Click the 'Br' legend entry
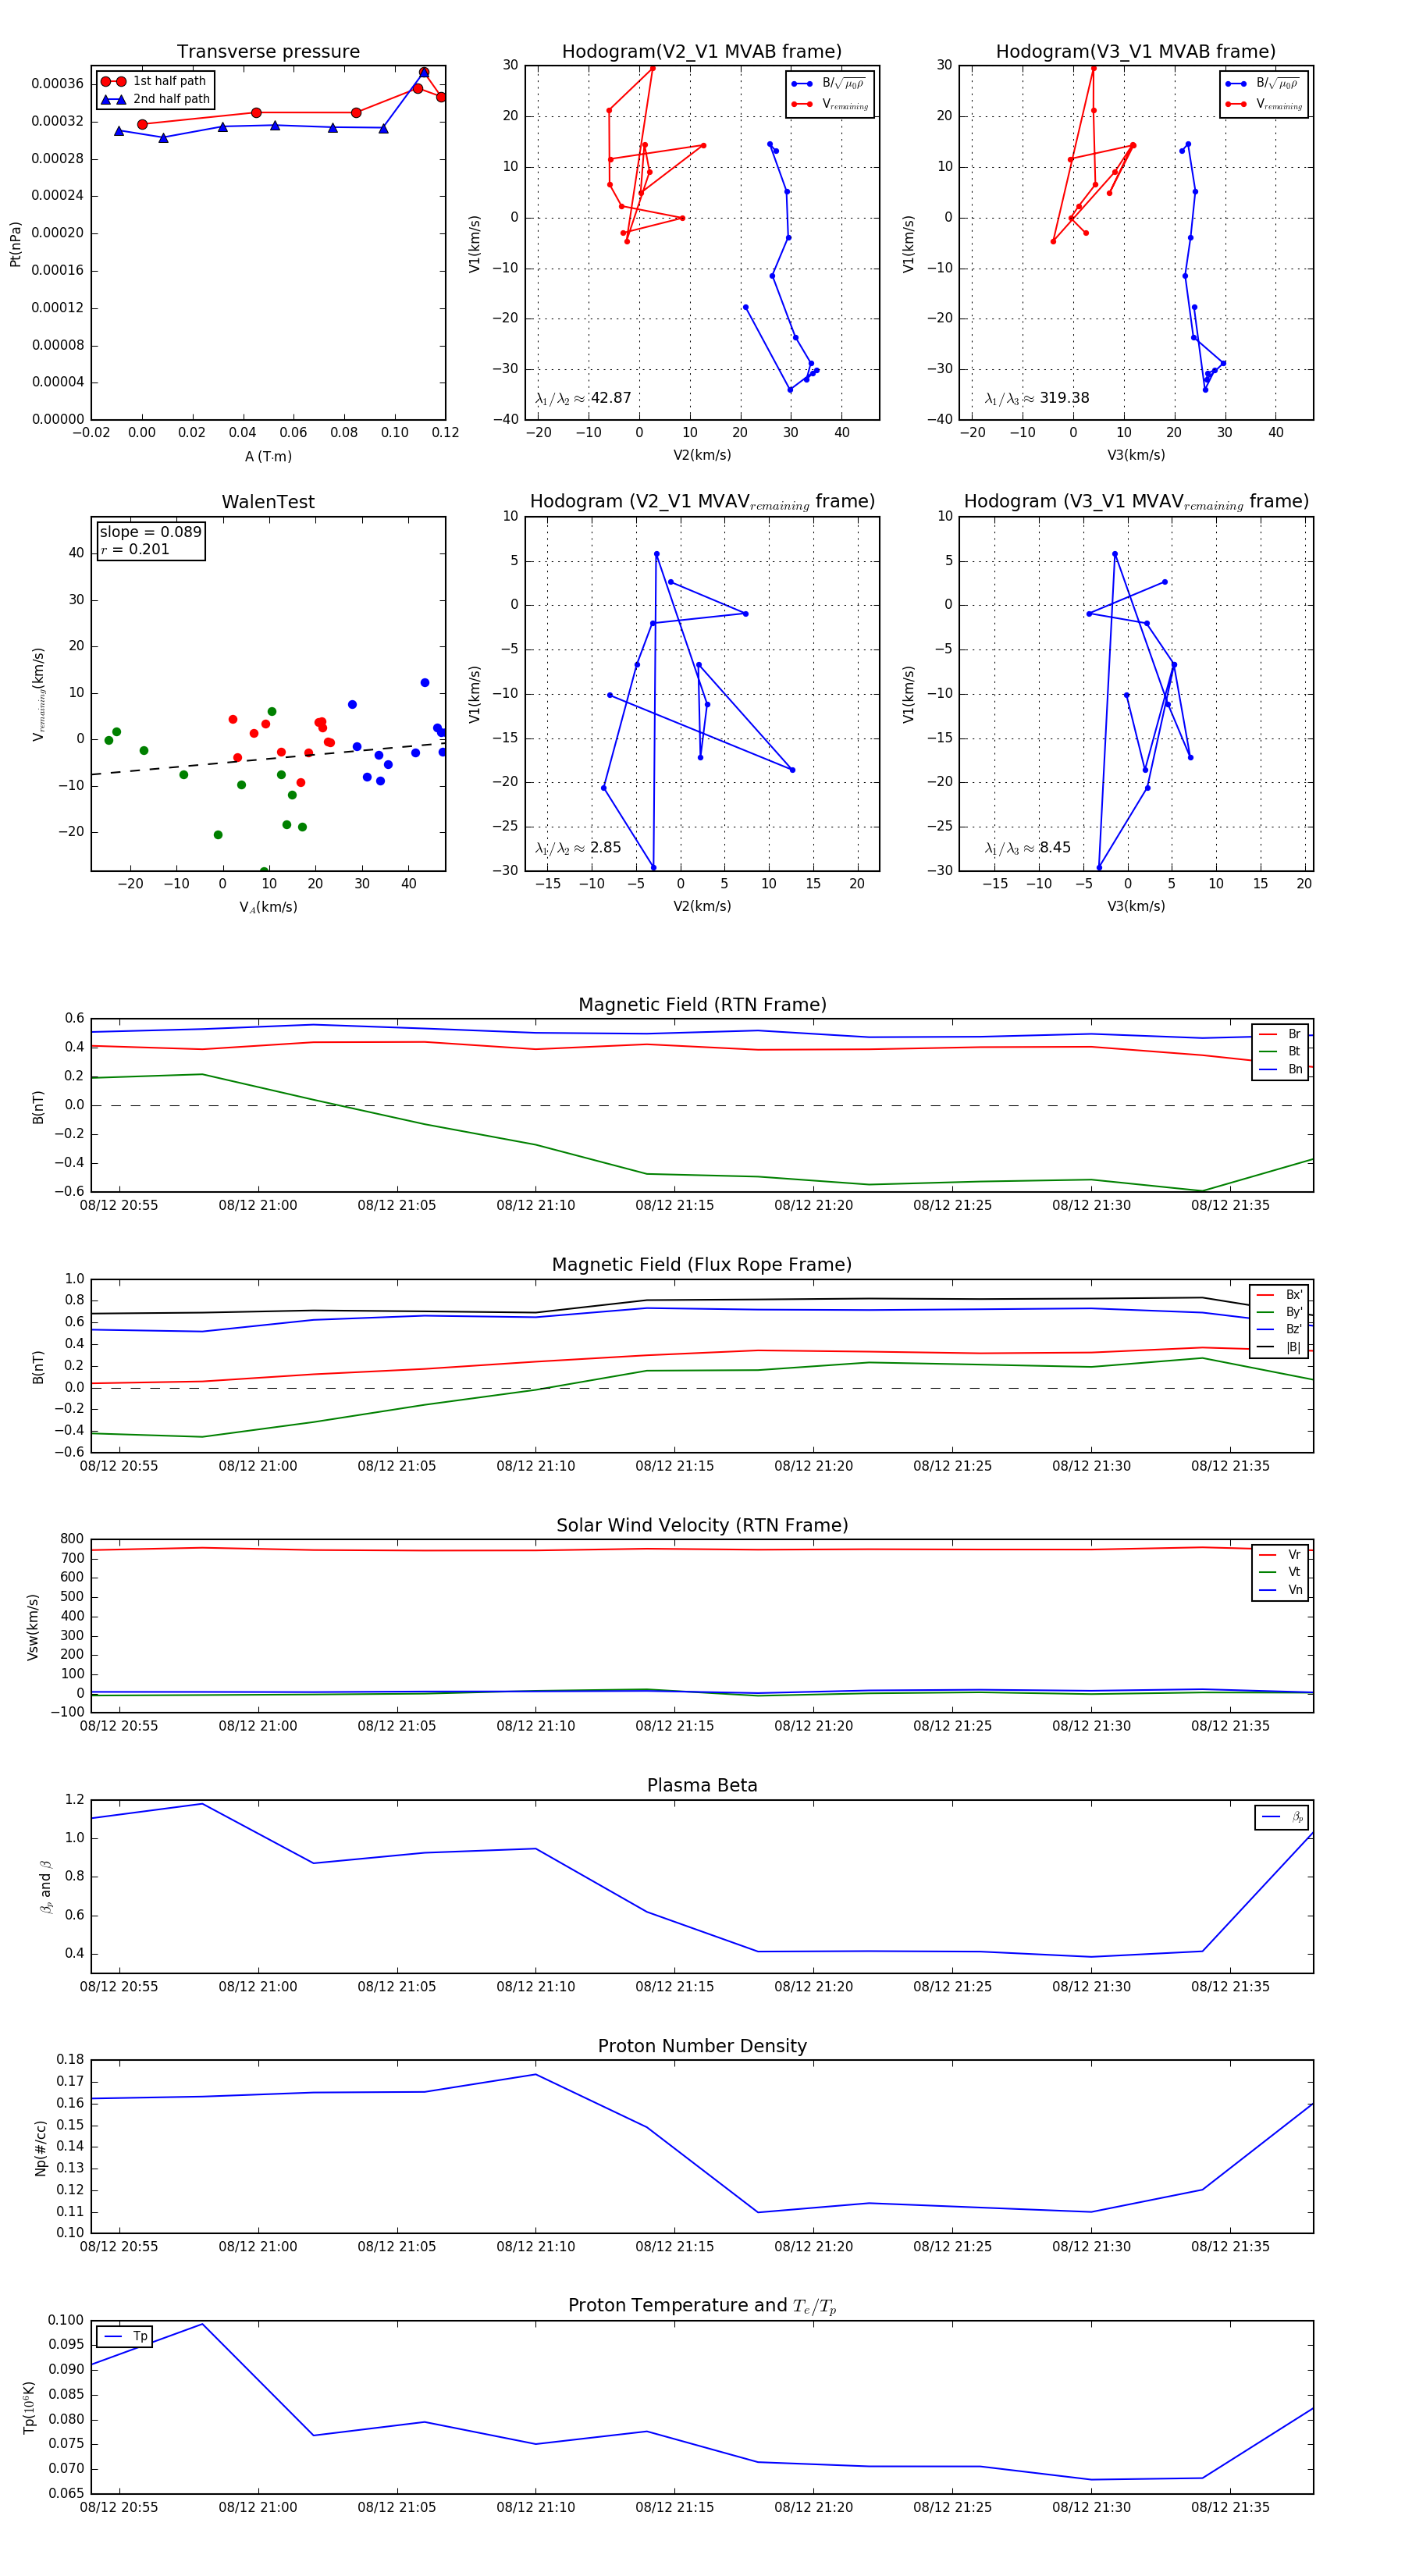This screenshot has height=2576, width=1405. point(1279,1034)
